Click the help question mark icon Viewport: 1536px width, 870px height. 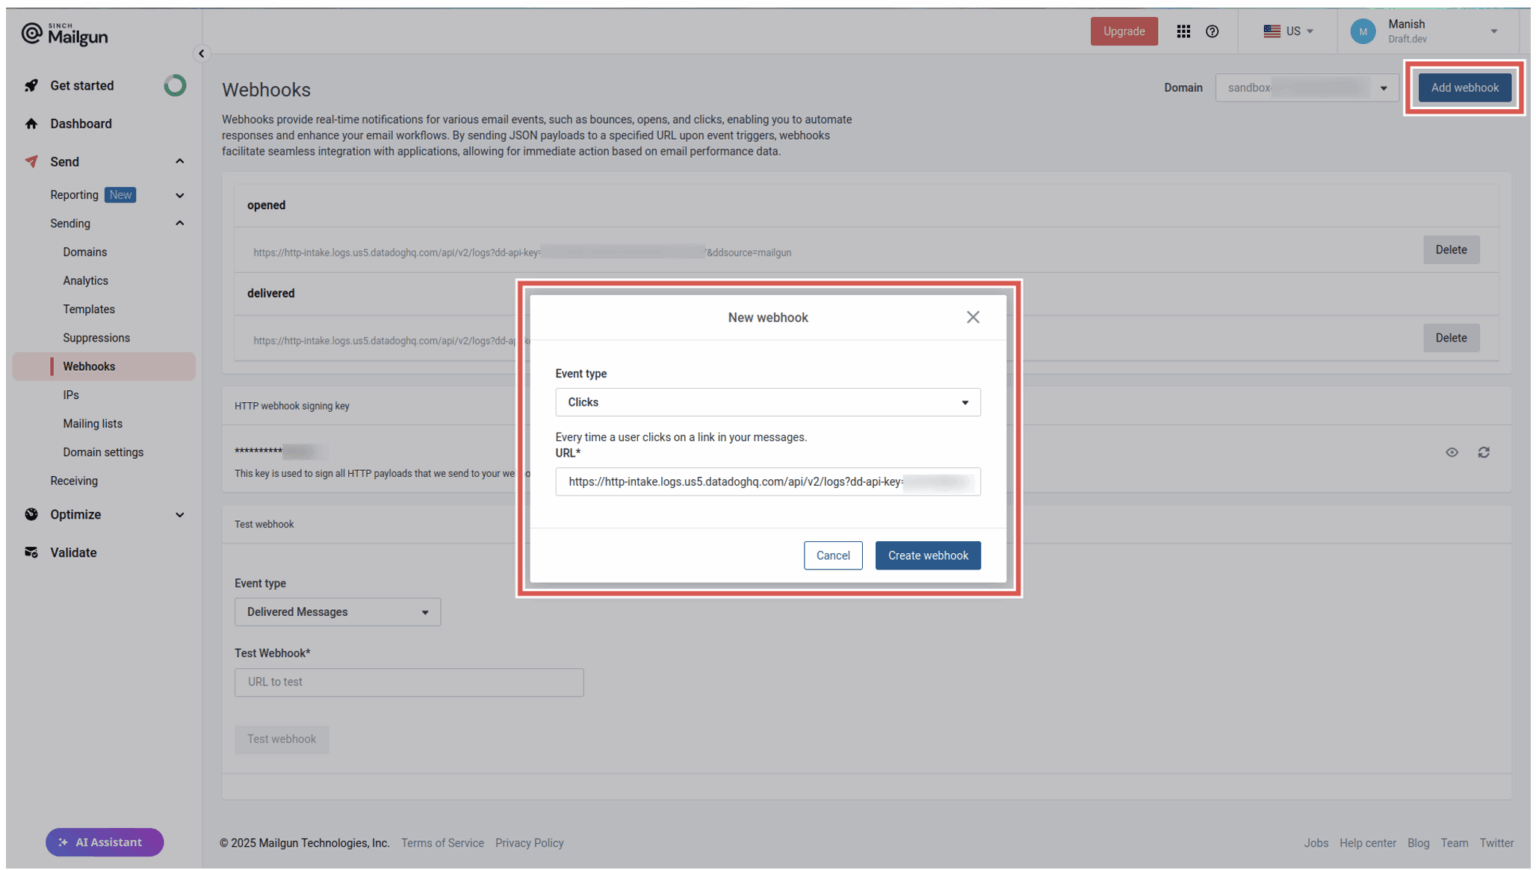click(x=1212, y=31)
